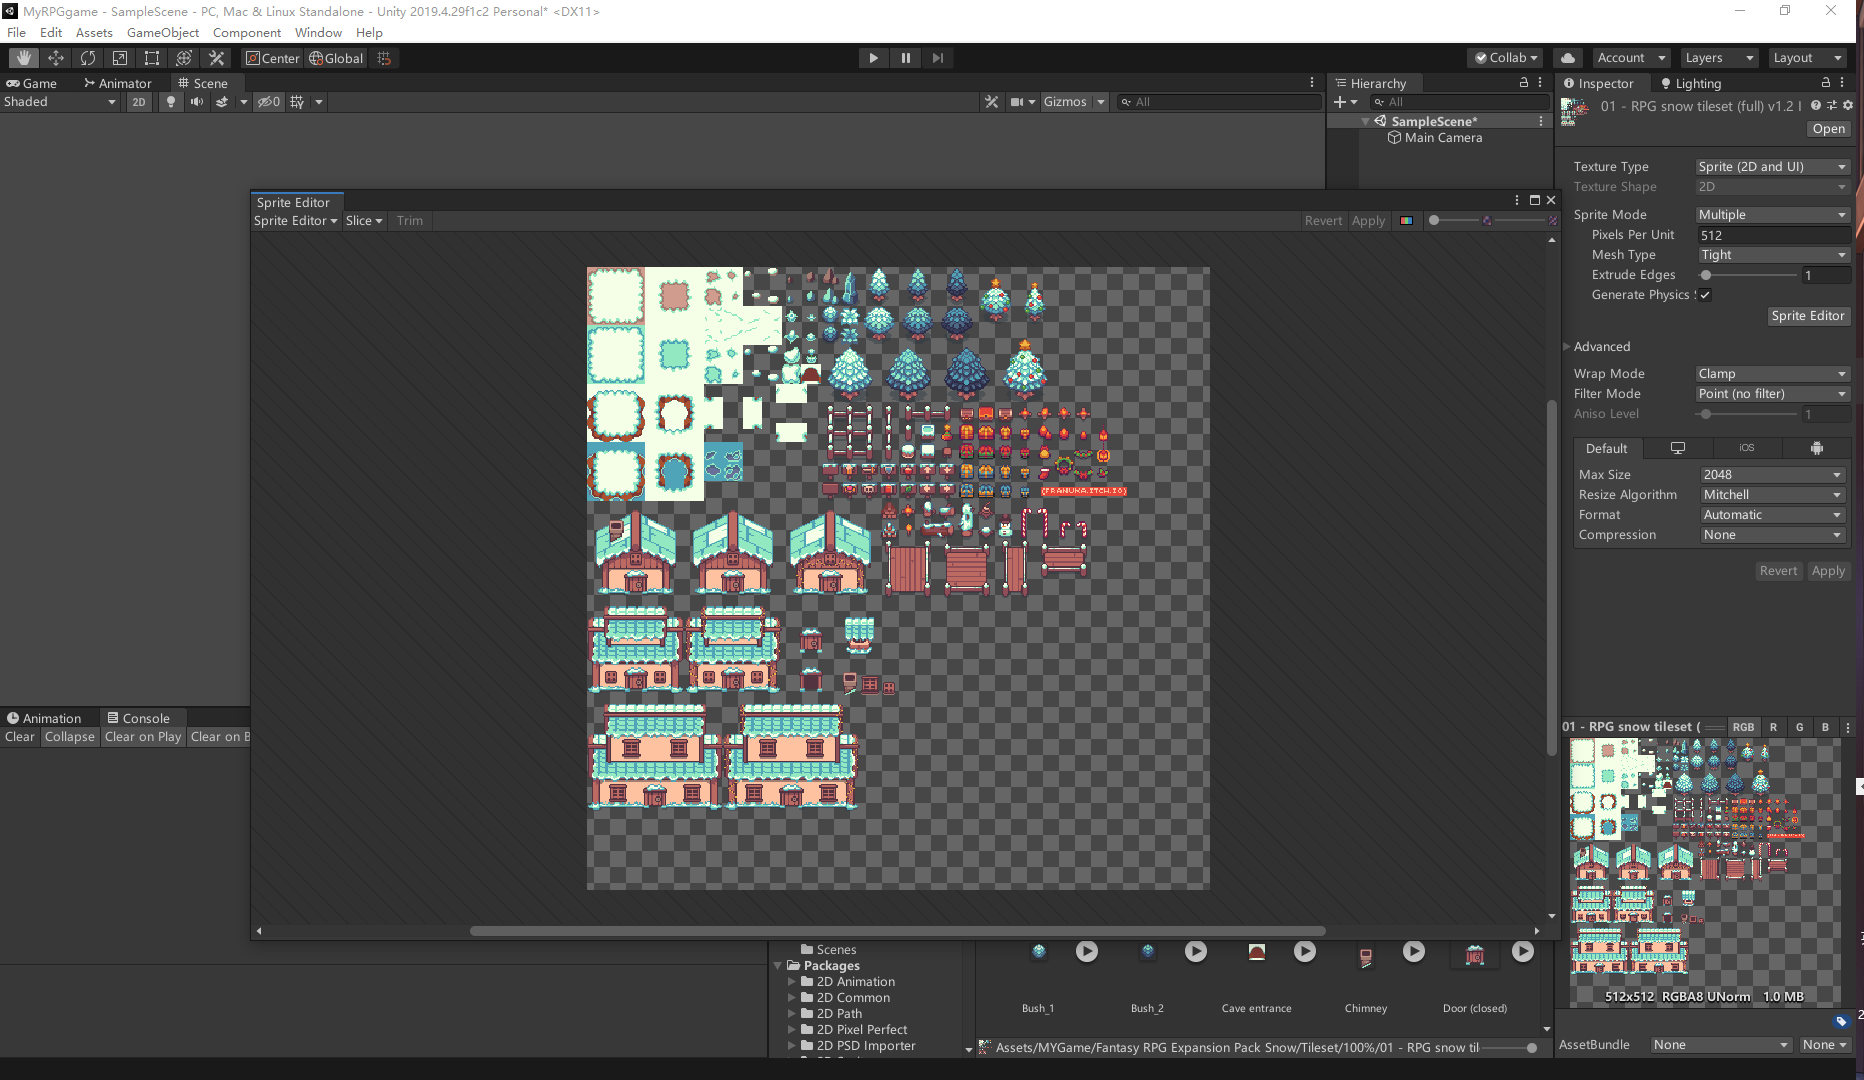
Task: Open the Shaded draw mode dropdown
Action: click(x=60, y=102)
